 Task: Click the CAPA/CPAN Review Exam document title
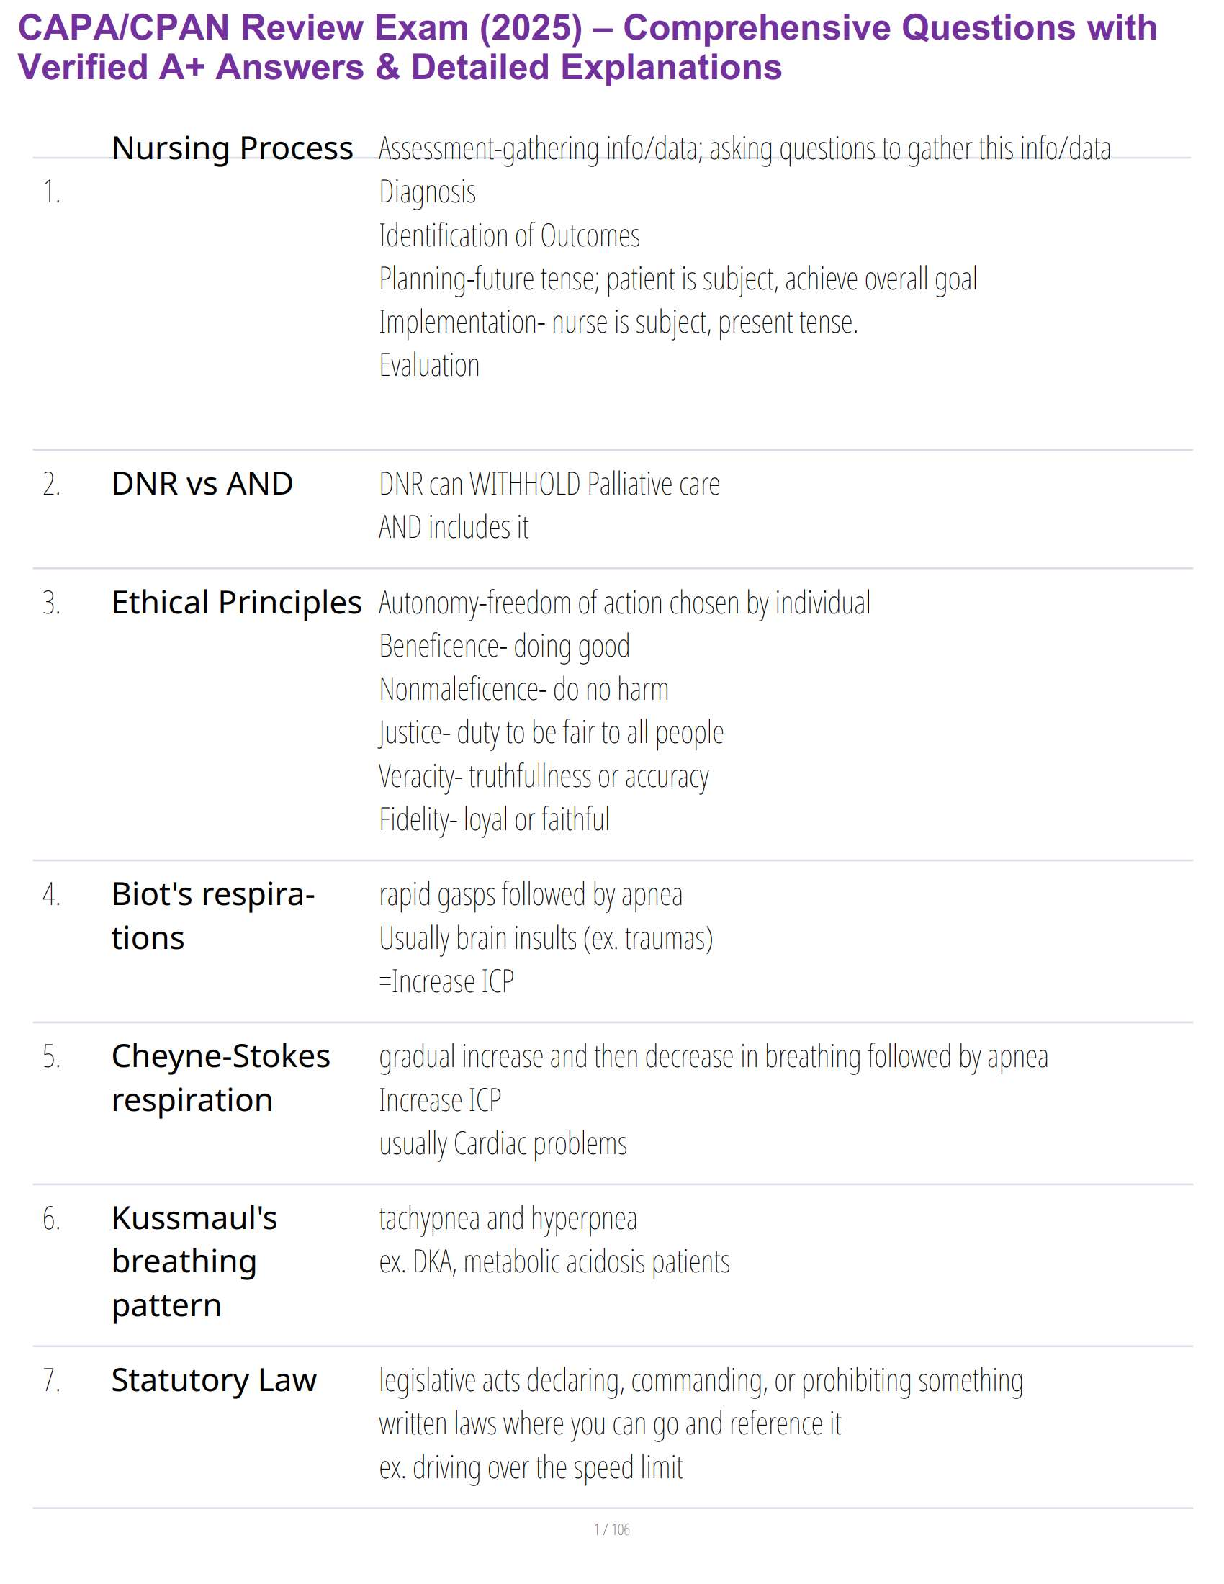tap(587, 47)
